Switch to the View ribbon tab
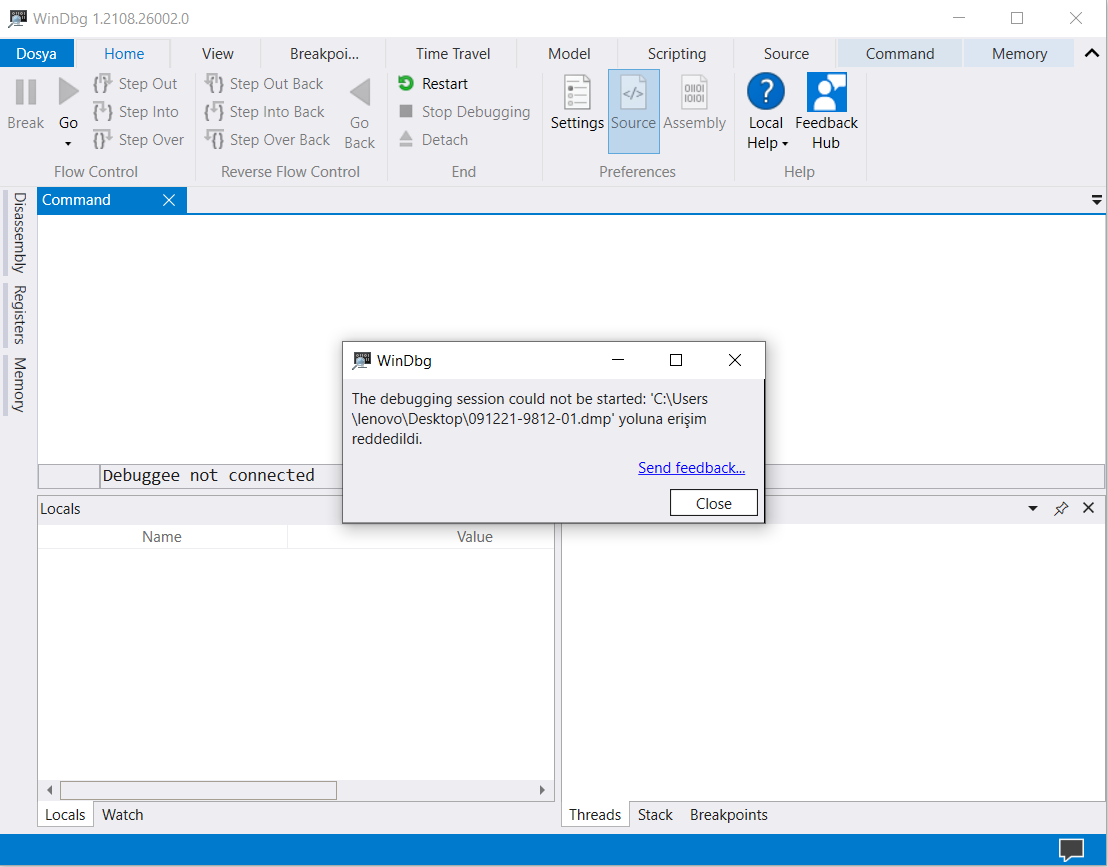This screenshot has width=1108, height=867. (x=217, y=54)
